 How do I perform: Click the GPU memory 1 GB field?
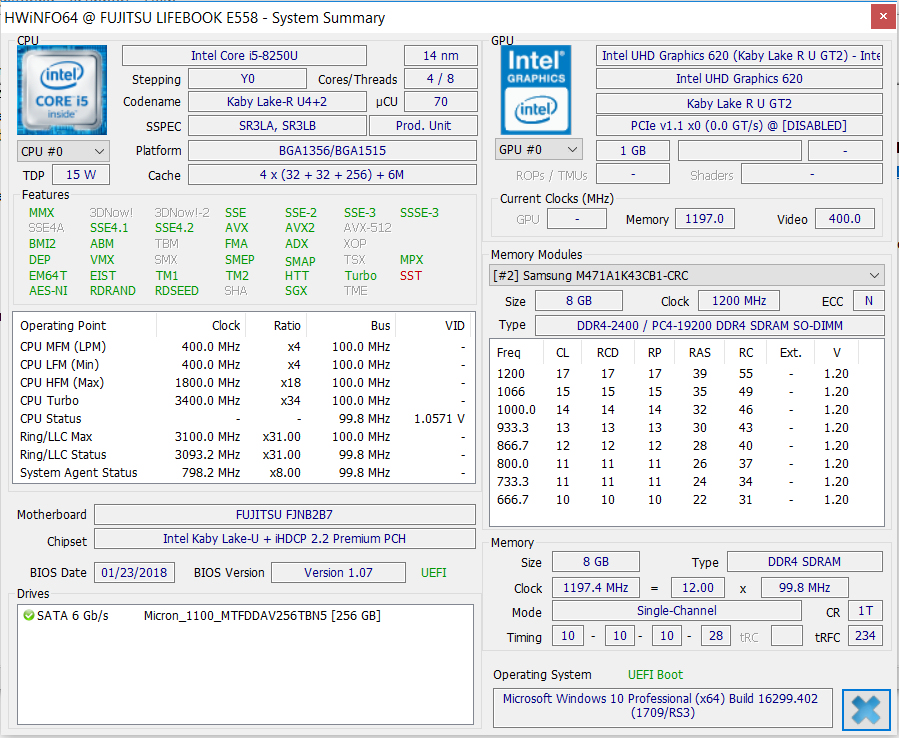tap(633, 150)
